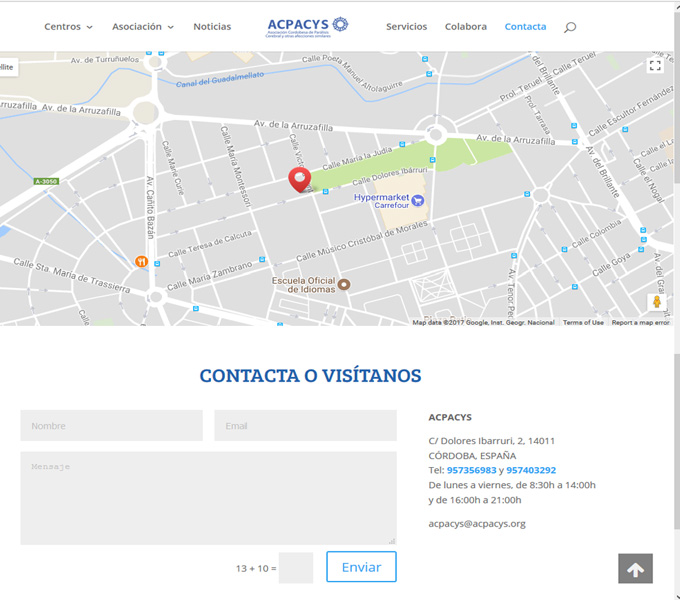
Task: Click the Calle Teresa de Calcuta label
Action: coord(210,244)
